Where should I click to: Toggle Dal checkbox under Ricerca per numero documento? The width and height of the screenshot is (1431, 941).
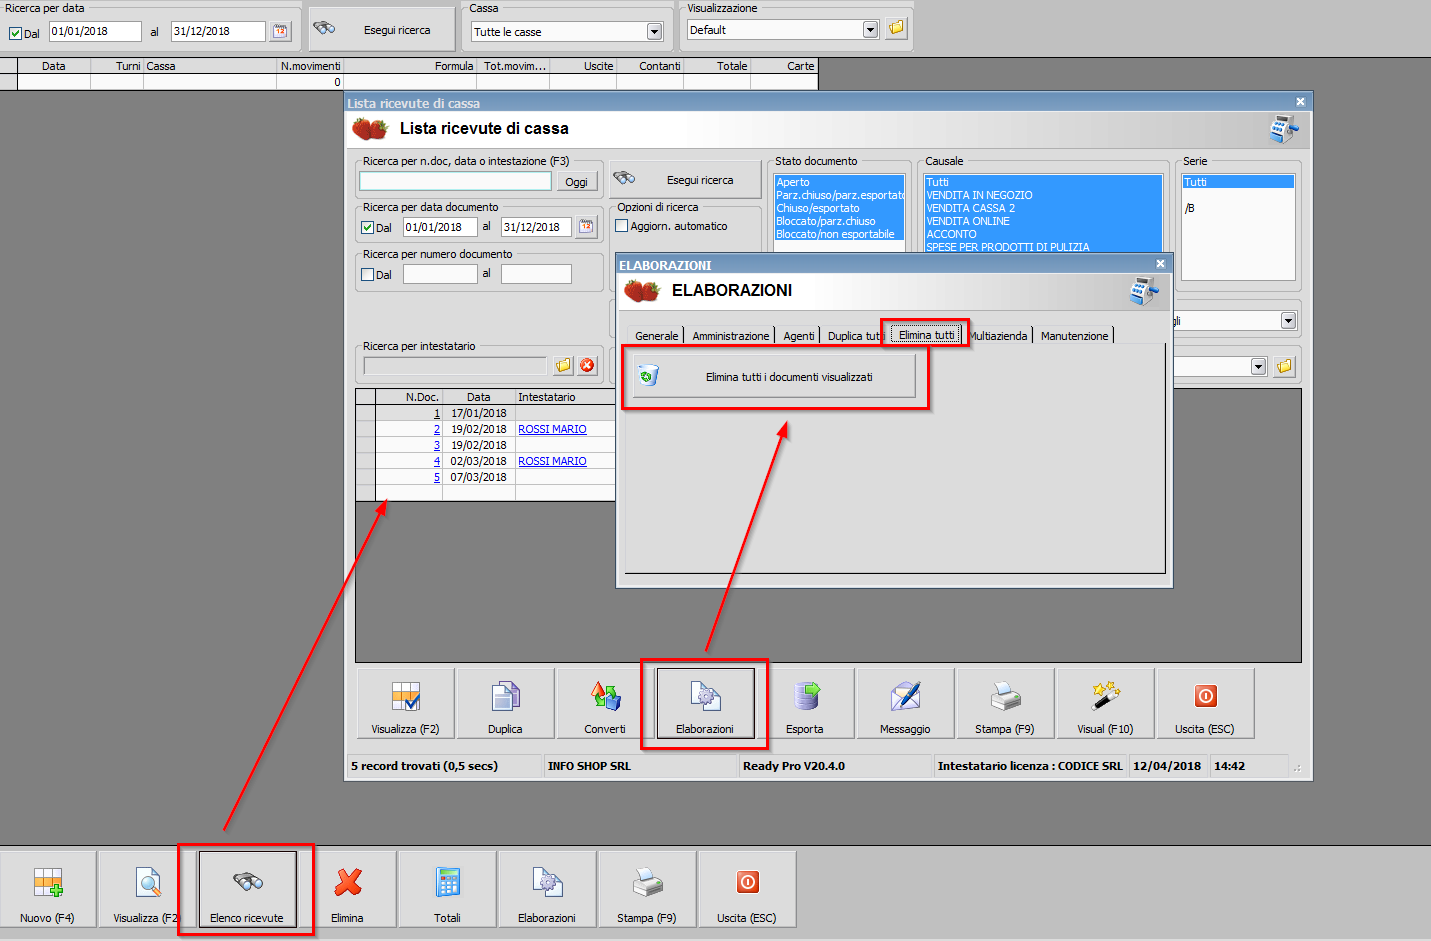(x=367, y=275)
